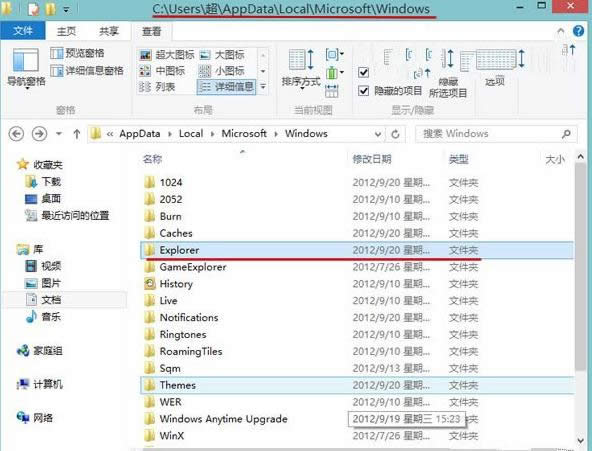Click the search magnifier icon
592x451 pixels.
(x=566, y=134)
